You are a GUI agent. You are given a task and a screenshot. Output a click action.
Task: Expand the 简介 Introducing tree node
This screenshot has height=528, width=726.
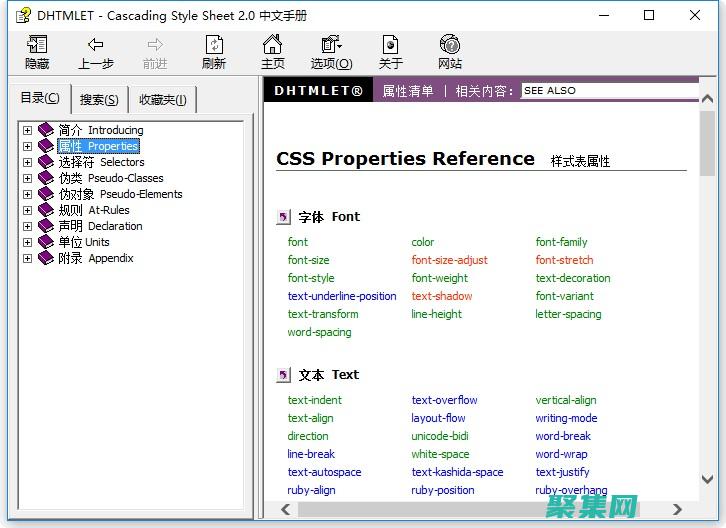[28, 130]
